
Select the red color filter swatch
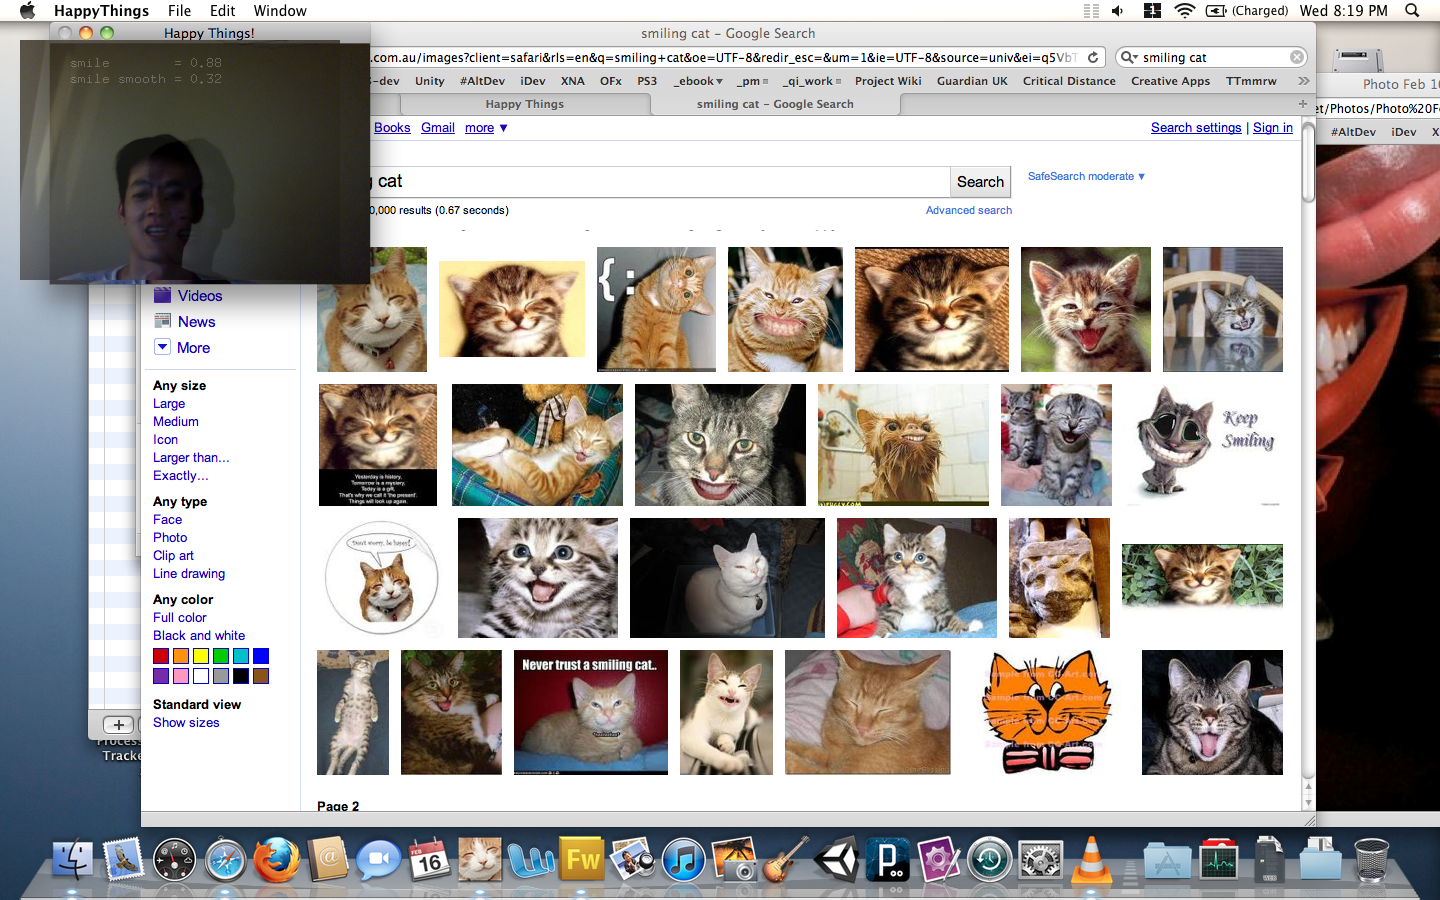[161, 656]
